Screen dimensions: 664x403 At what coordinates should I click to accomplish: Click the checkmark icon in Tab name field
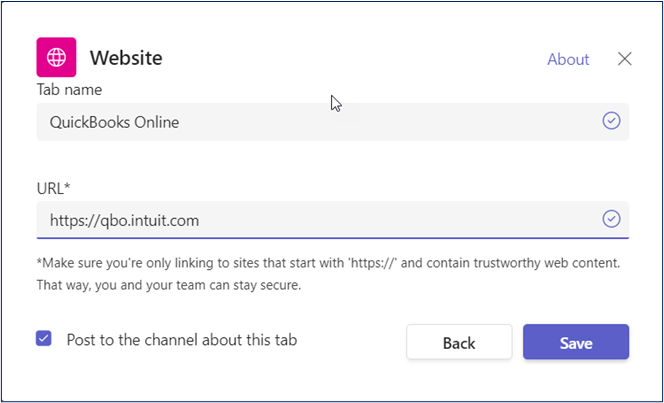click(x=611, y=121)
